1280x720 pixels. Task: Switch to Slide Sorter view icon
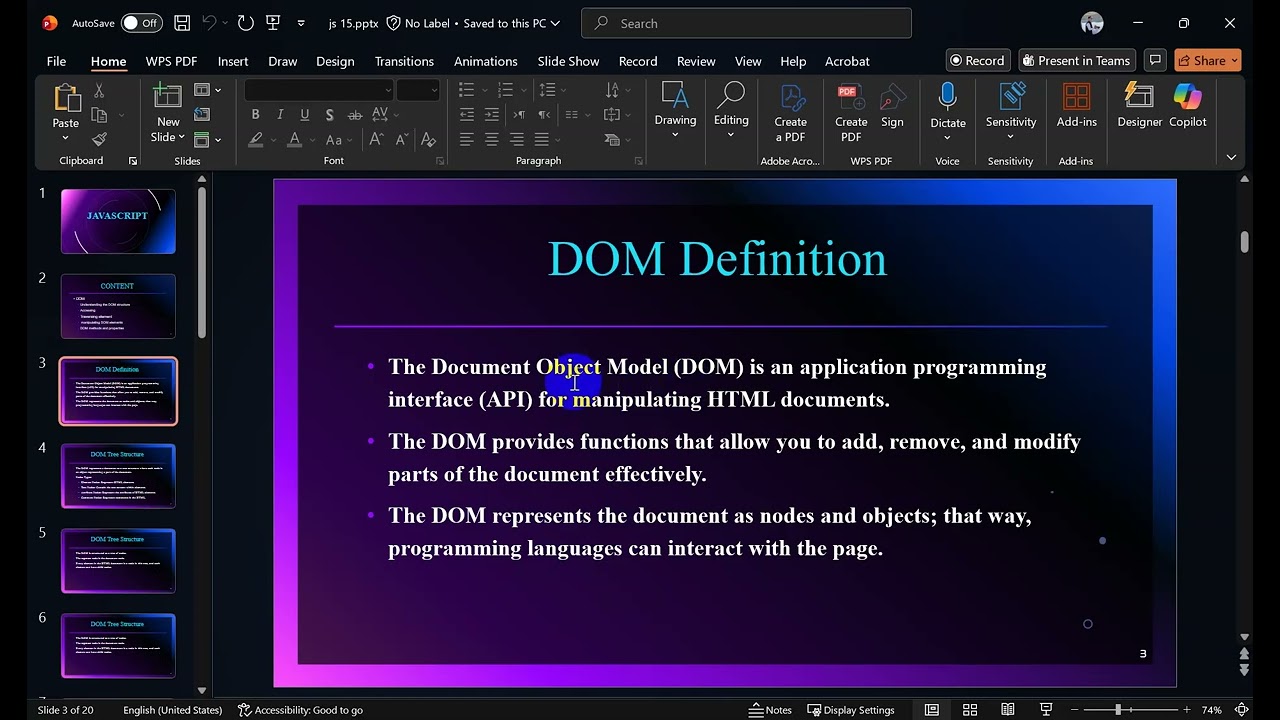pyautogui.click(x=970, y=710)
